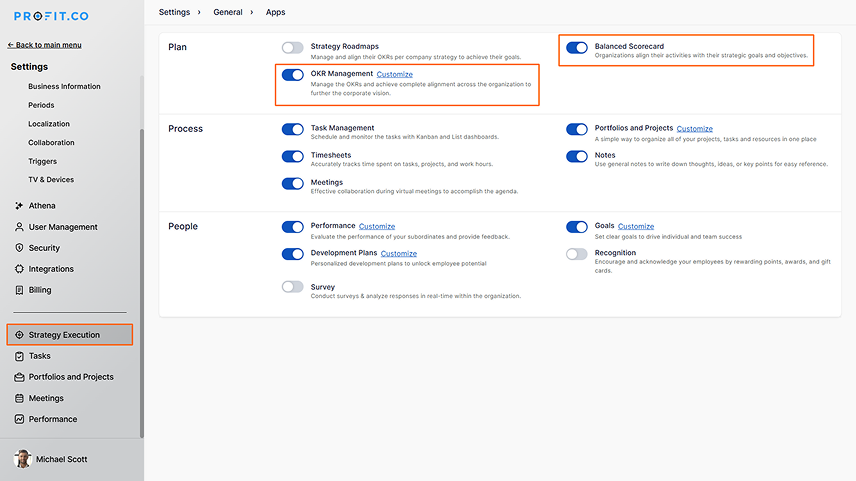Click the User Management person icon
This screenshot has height=481, width=856.
coord(19,227)
